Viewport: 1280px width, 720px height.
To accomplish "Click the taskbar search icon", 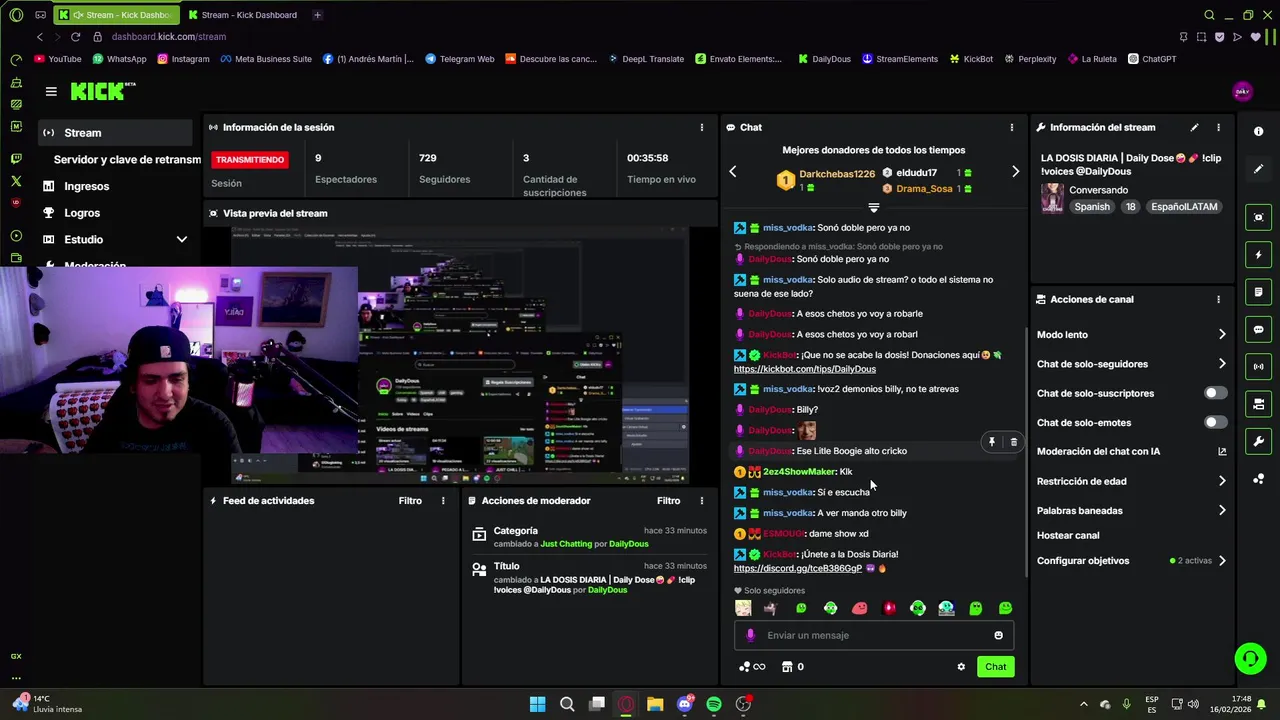I will coord(567,704).
